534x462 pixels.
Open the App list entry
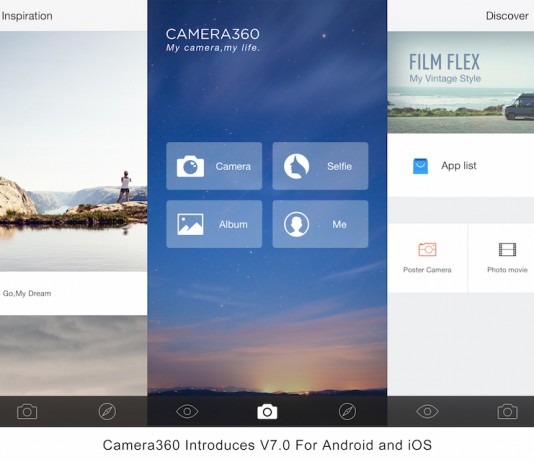pos(460,165)
